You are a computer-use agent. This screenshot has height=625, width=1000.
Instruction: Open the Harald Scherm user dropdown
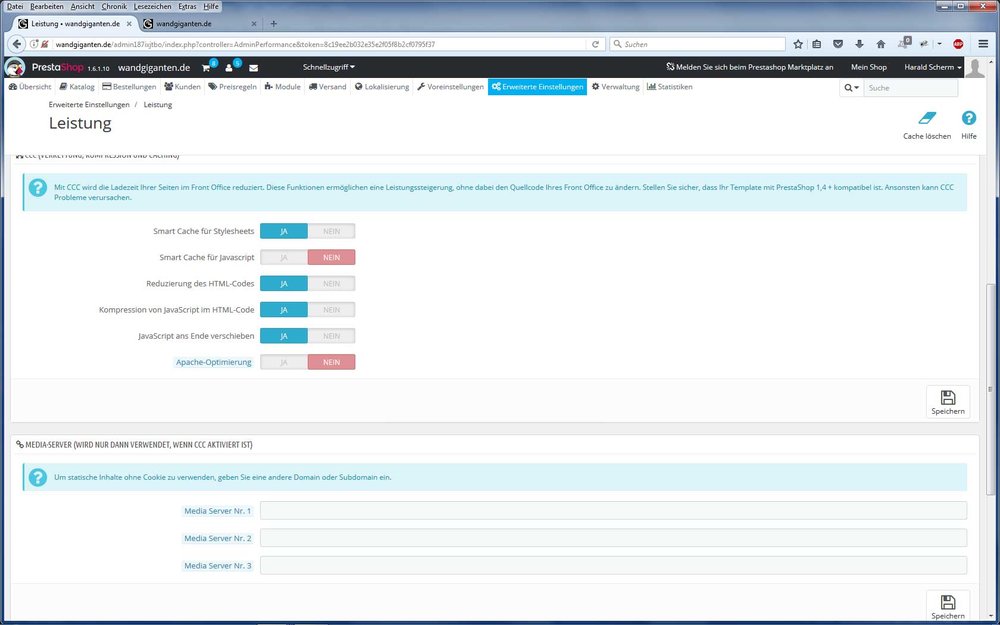pos(932,67)
